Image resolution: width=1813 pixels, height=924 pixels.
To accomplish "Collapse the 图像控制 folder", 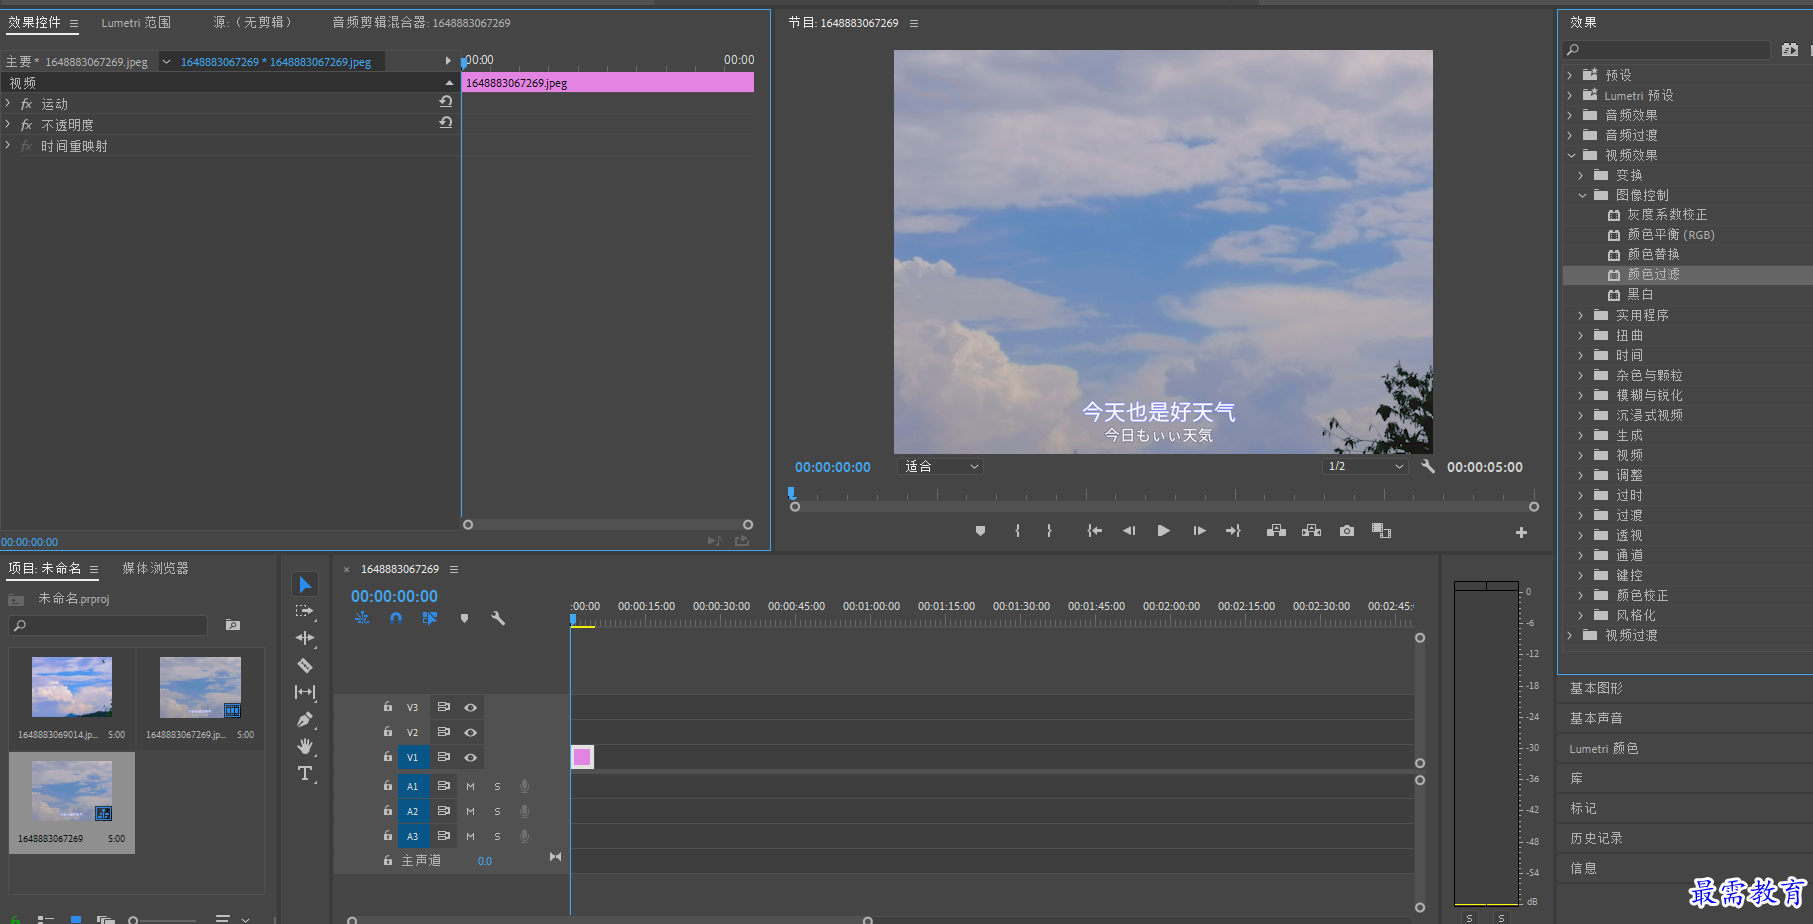I will pyautogui.click(x=1582, y=195).
